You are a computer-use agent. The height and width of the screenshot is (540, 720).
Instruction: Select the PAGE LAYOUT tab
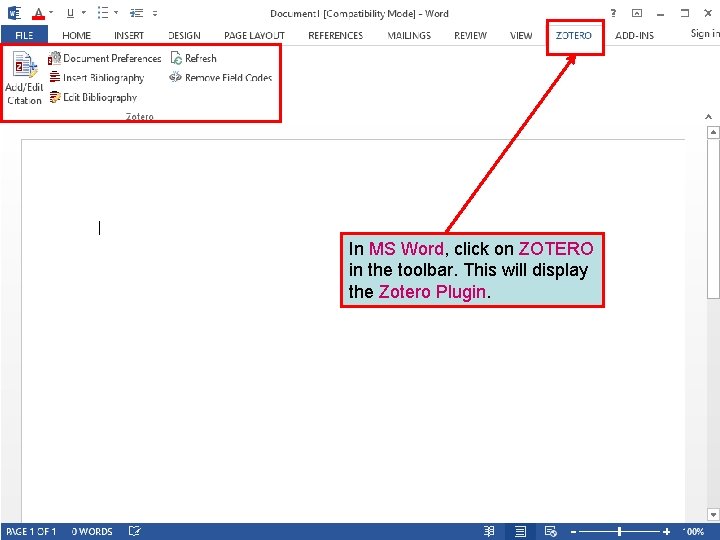click(254, 35)
